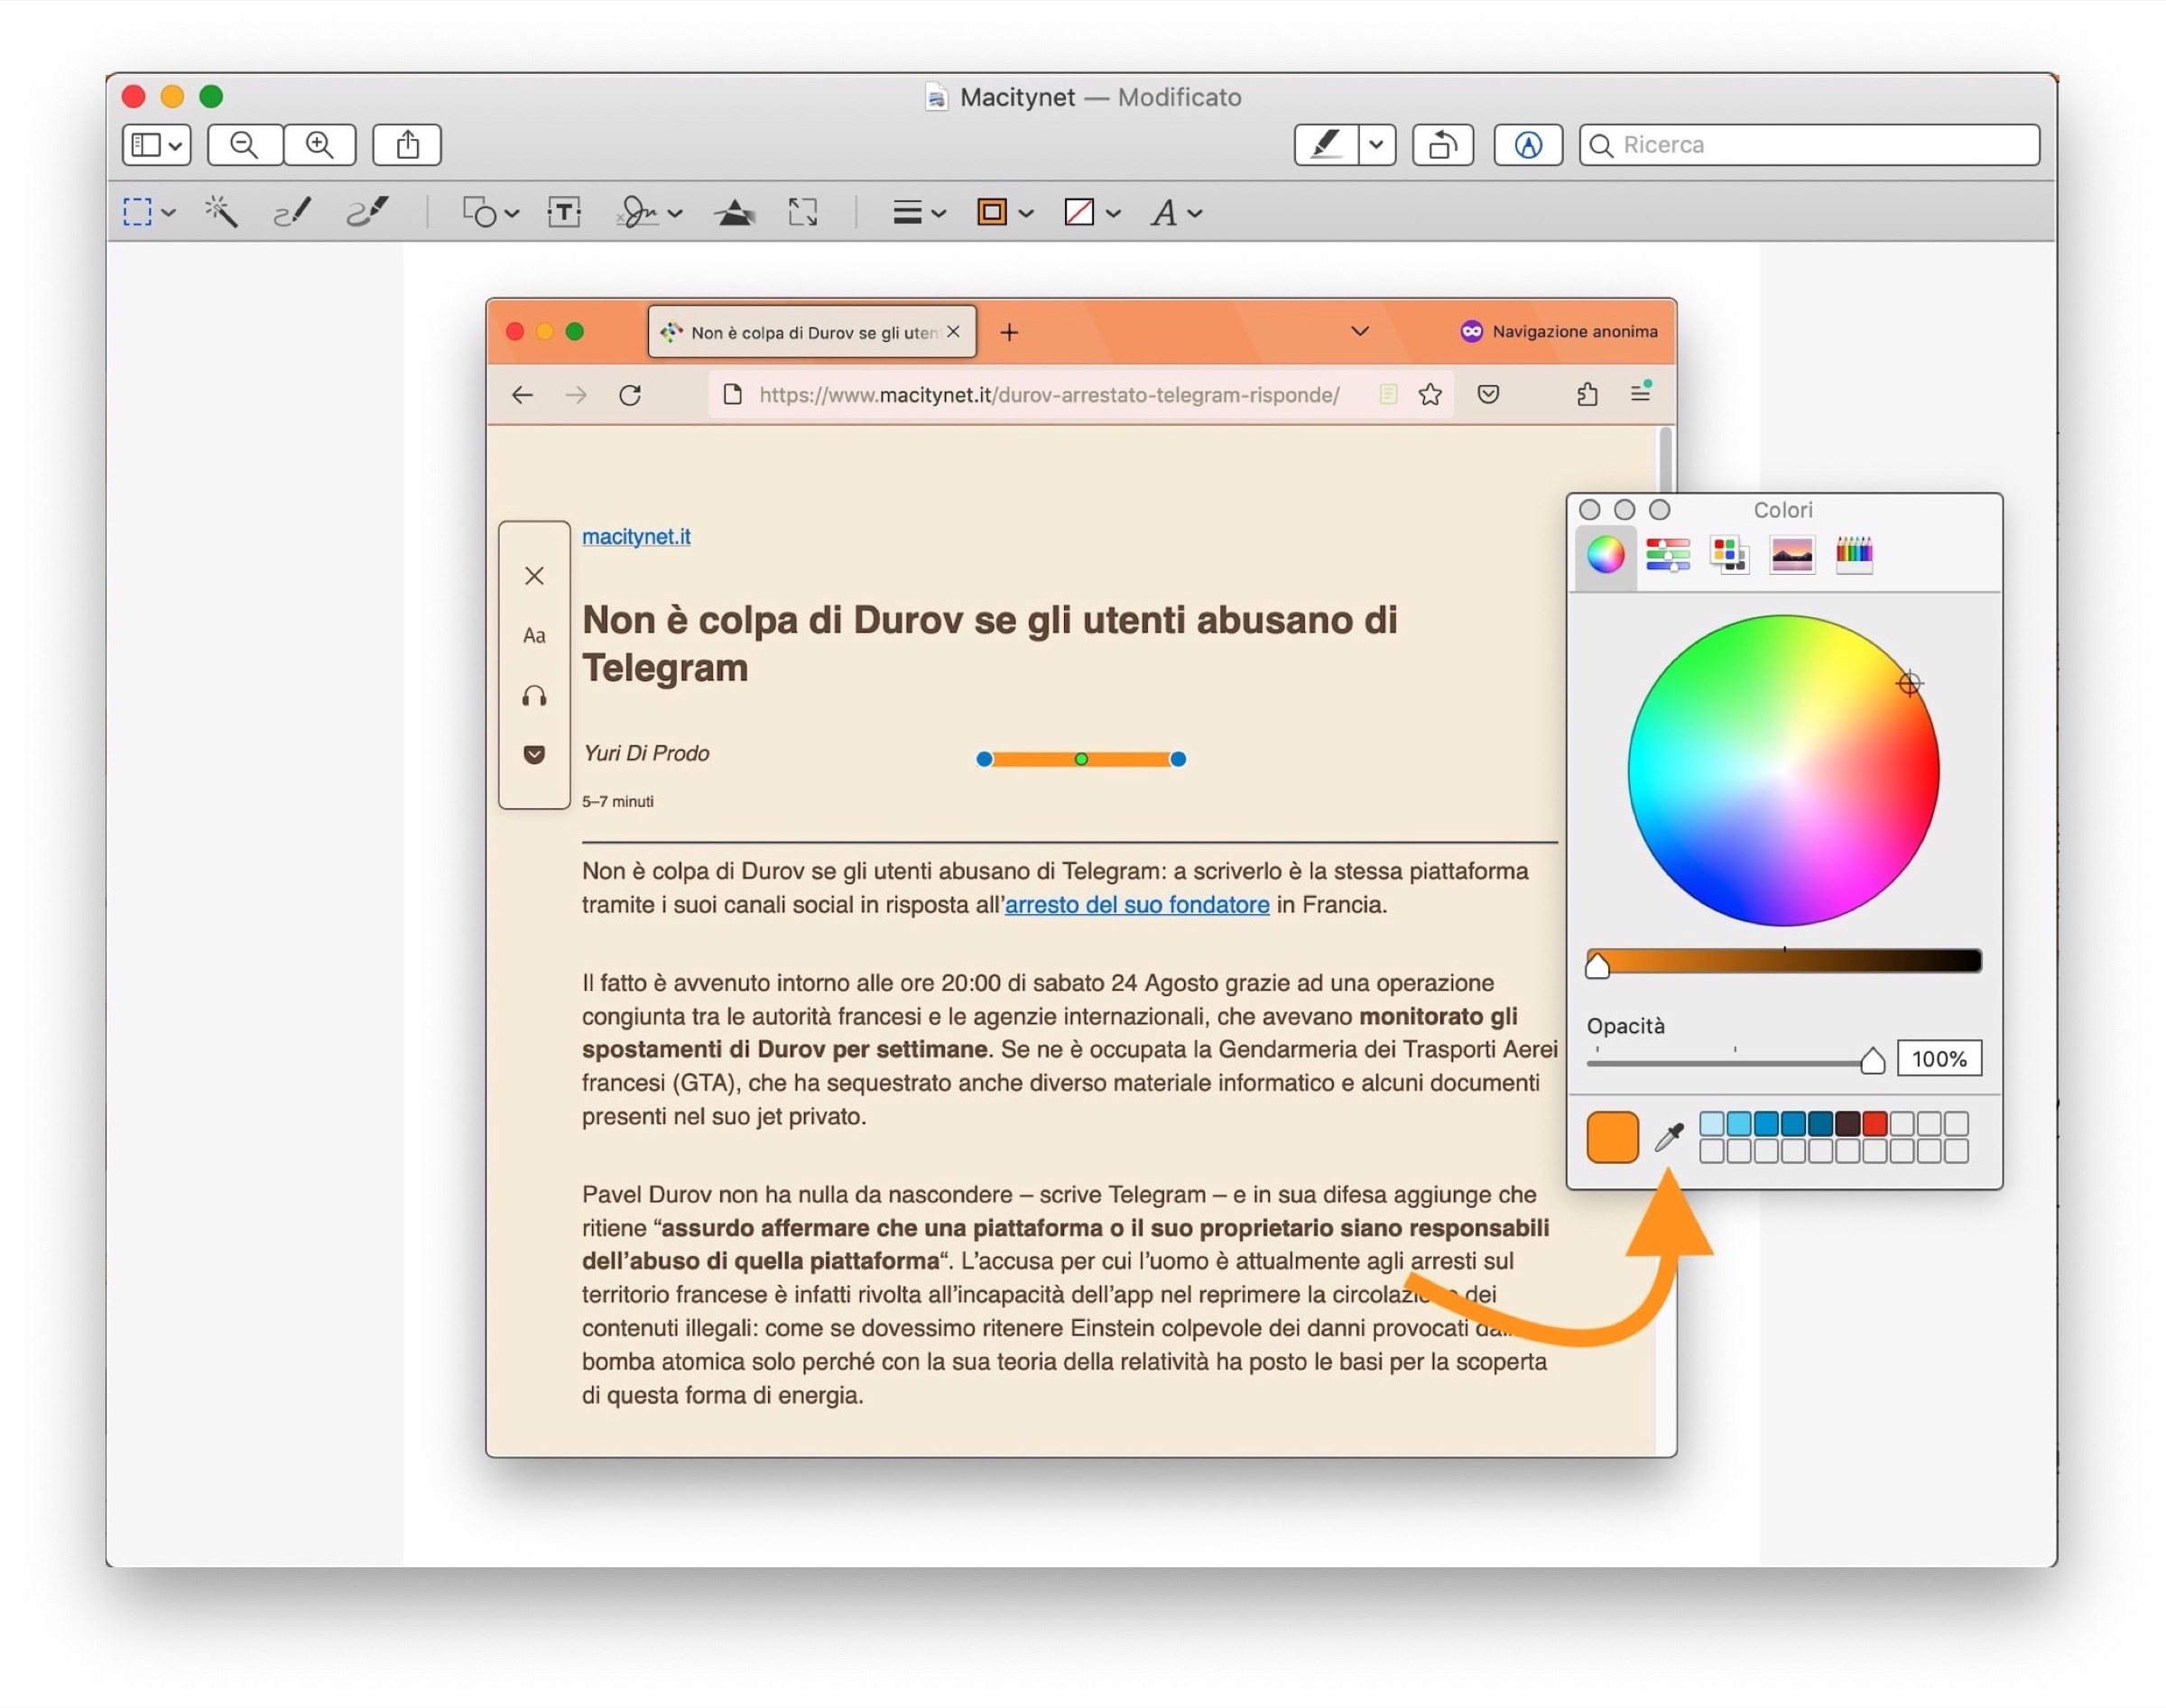Click the Adjust Color prism icon
This screenshot has height=1708, width=2166.
(x=735, y=212)
